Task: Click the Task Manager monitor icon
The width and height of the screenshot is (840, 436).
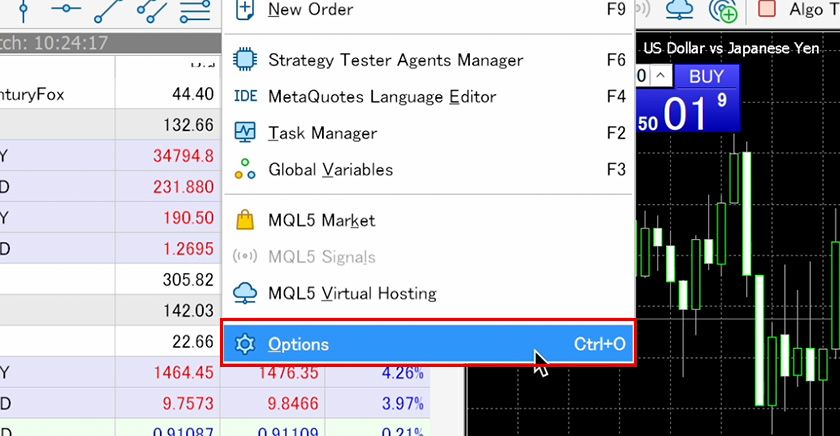Action: click(x=244, y=133)
